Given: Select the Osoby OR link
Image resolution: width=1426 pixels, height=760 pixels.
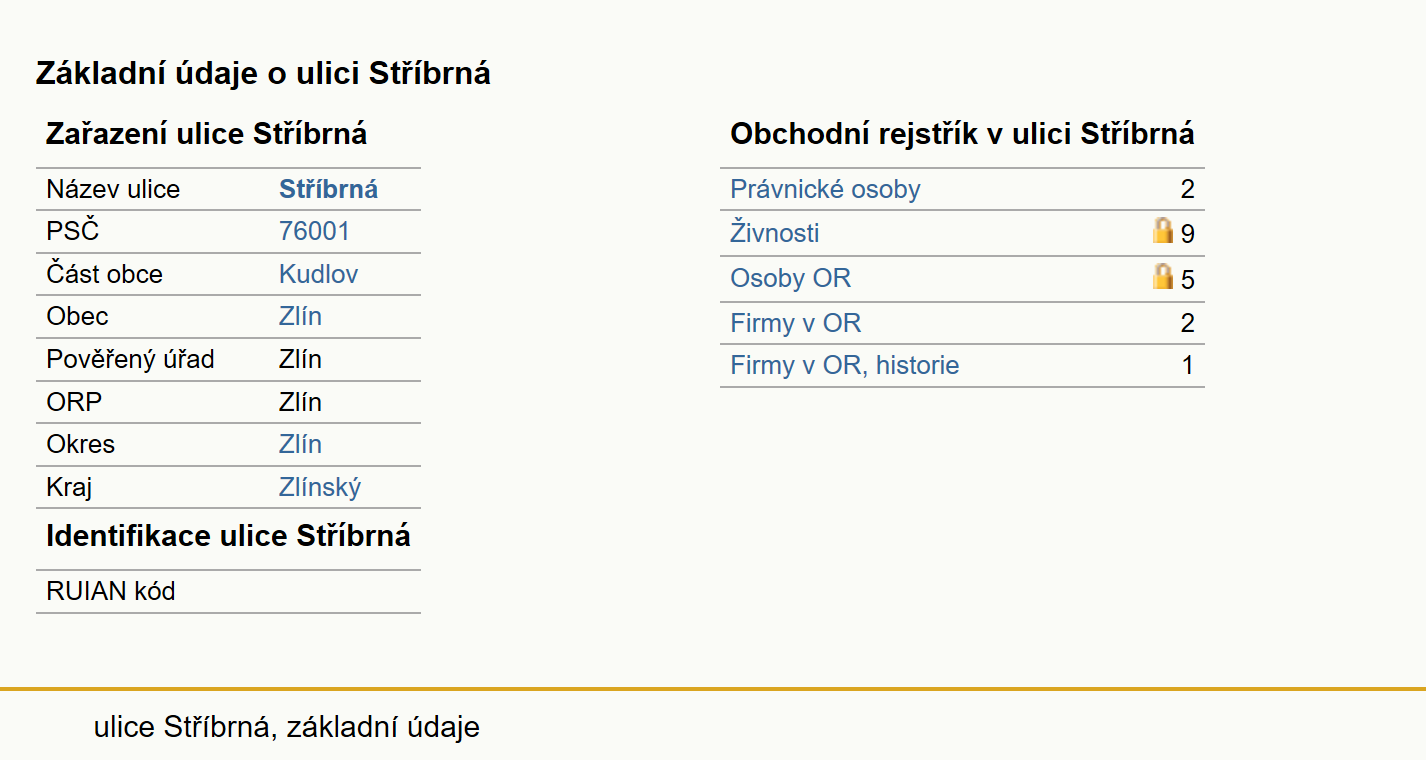Looking at the screenshot, I should click(x=790, y=278).
